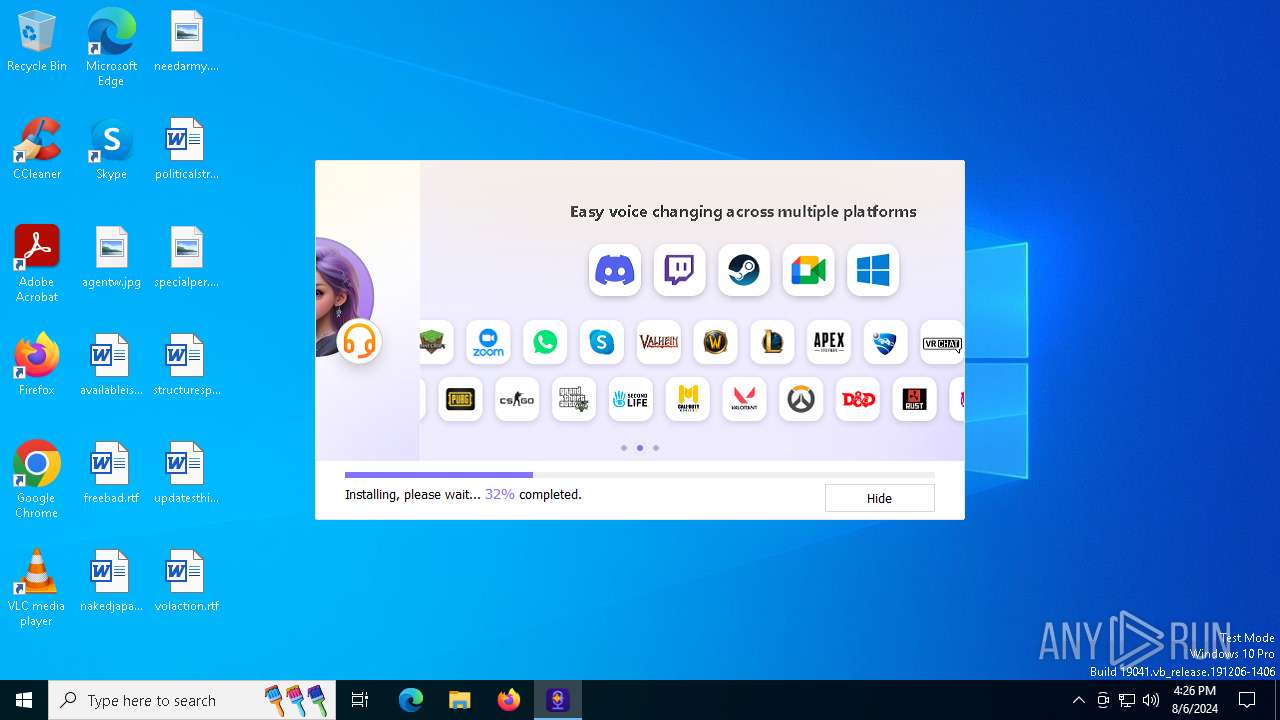Select the CCleaner desktop shortcut

[x=37, y=149]
